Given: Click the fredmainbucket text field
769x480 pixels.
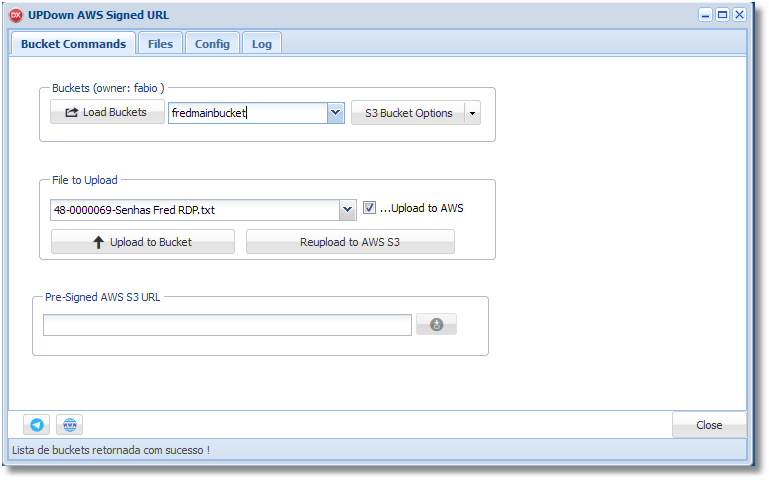Looking at the screenshot, I should 248,113.
